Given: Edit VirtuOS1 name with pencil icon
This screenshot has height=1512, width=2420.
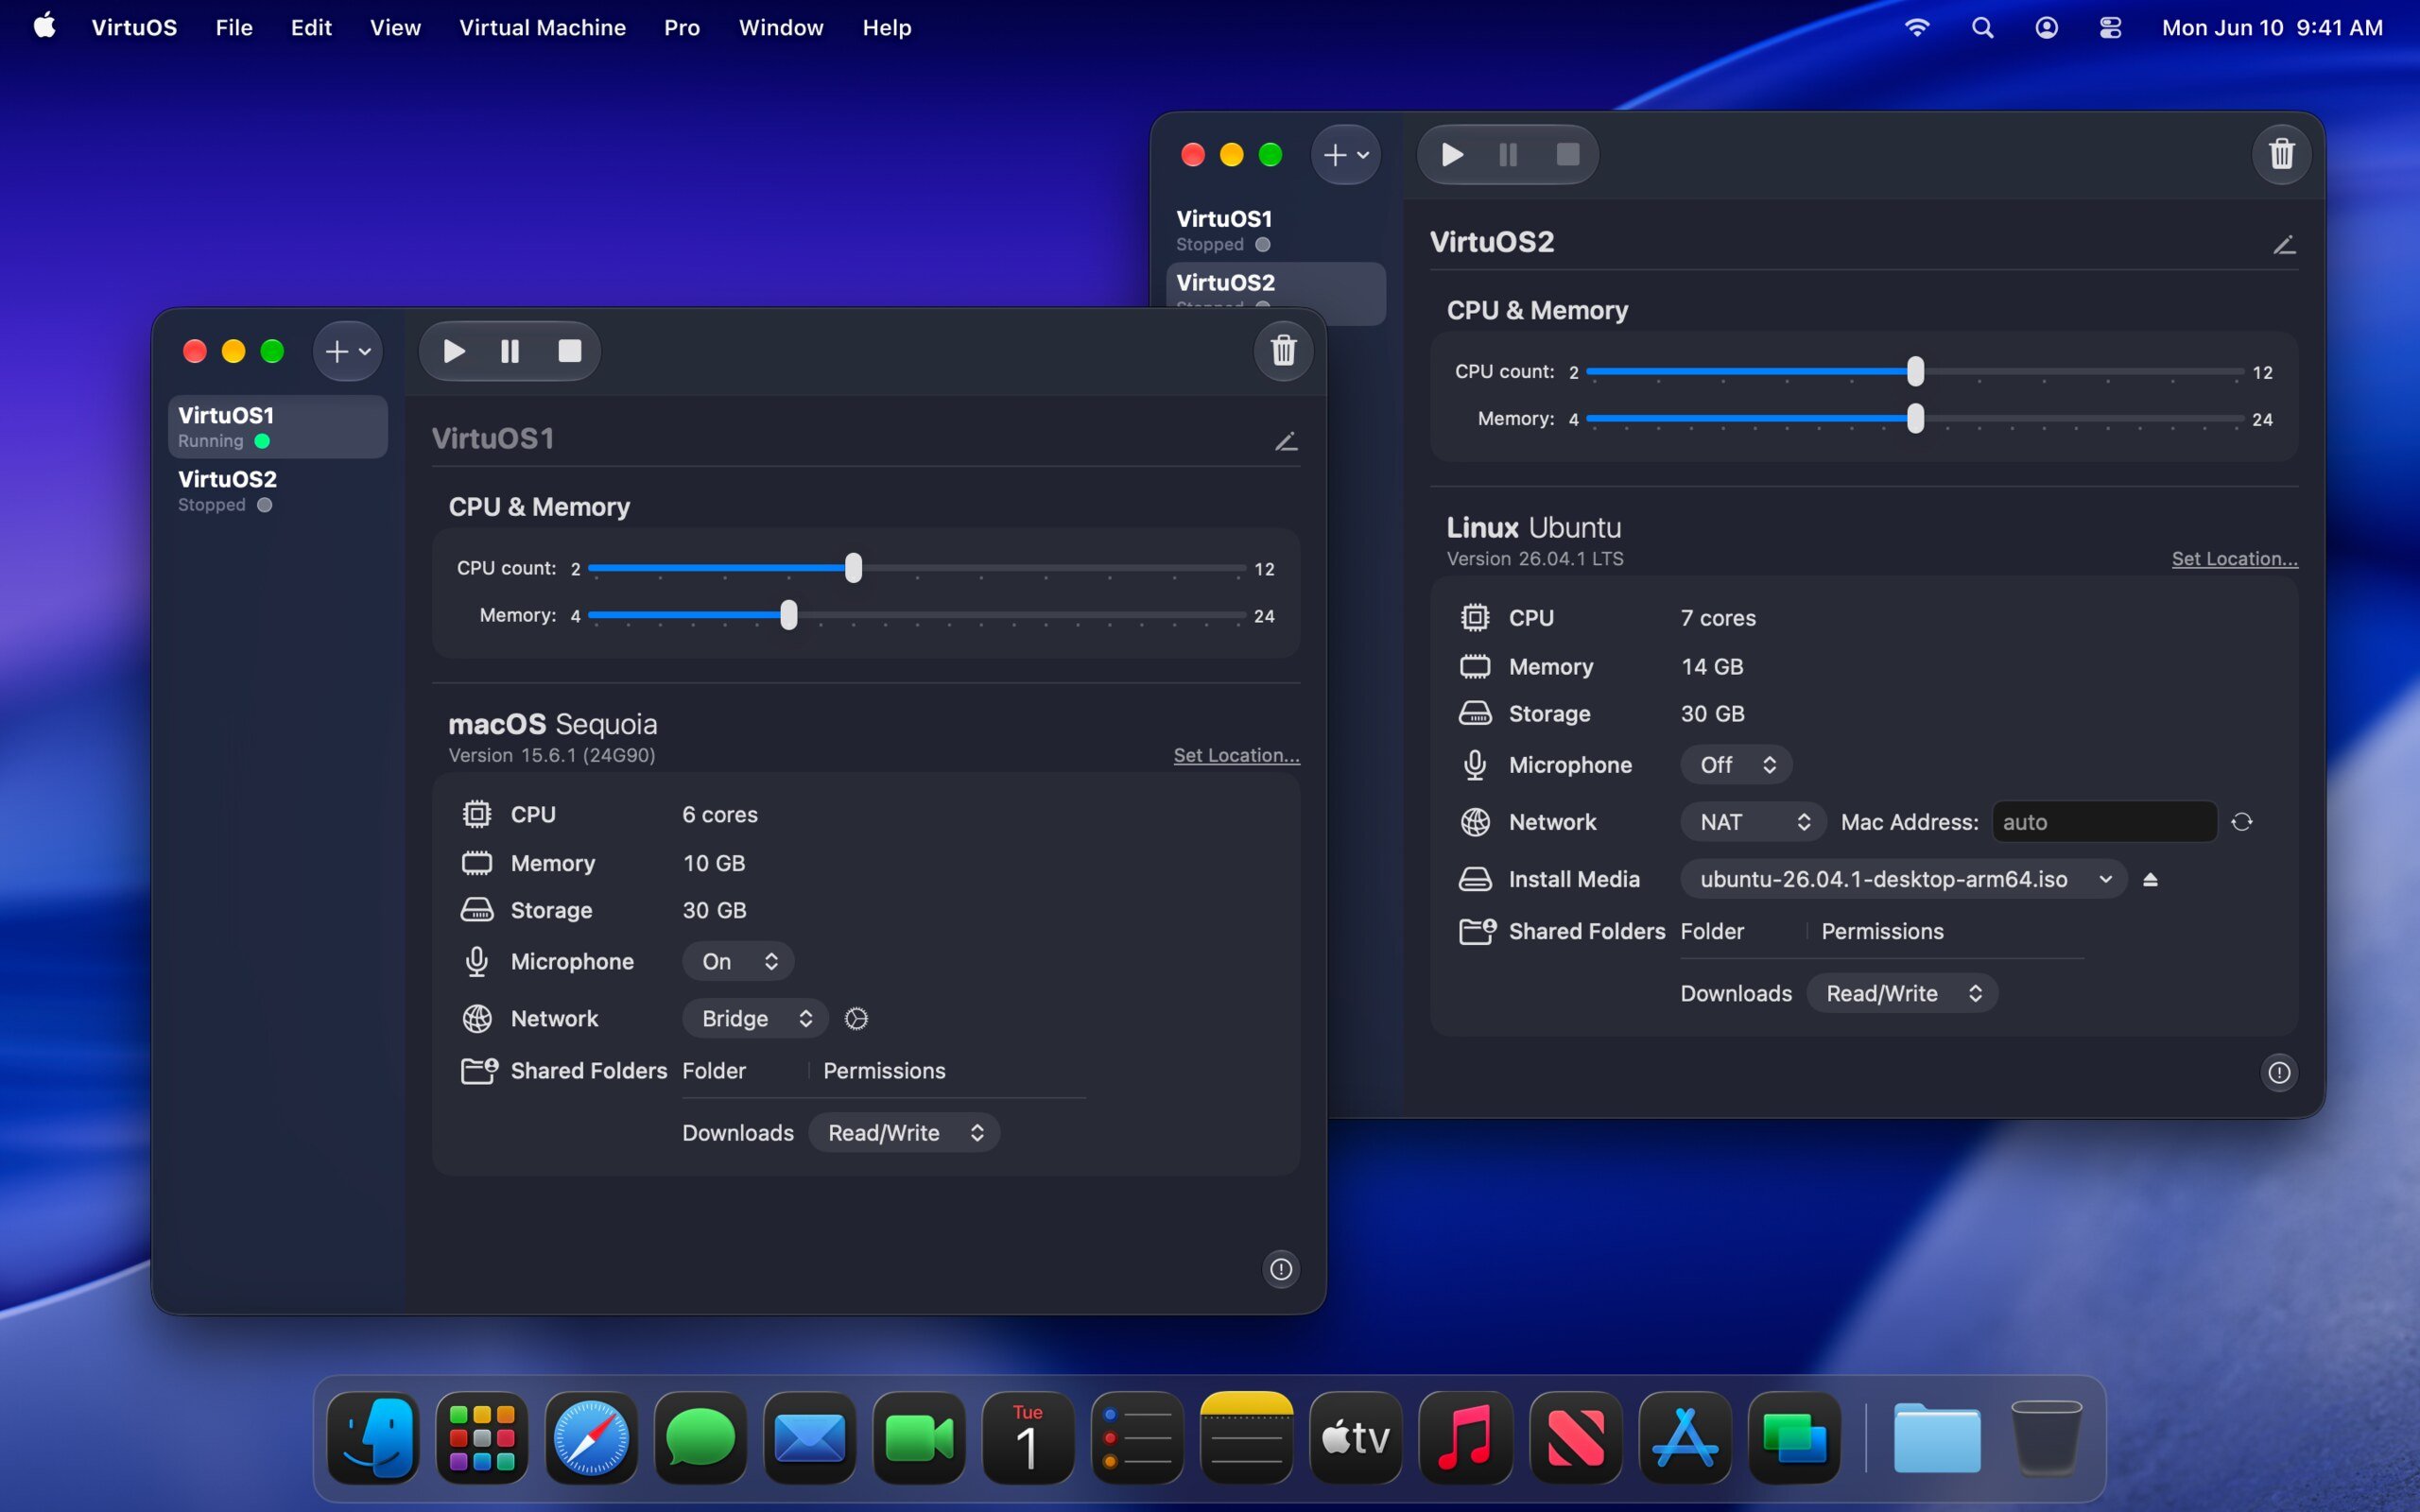Looking at the screenshot, I should tap(1286, 441).
